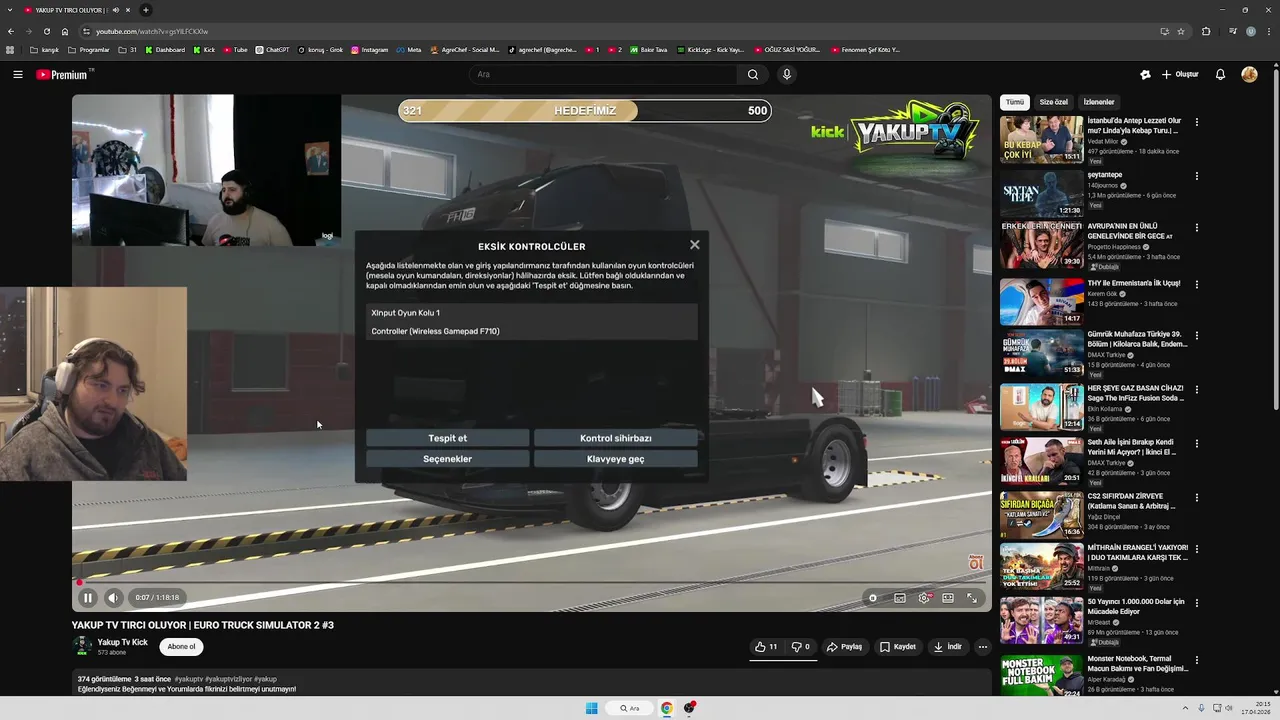Toggle autoplay switch in the player controls
This screenshot has width=1280, height=720.
coord(873,598)
